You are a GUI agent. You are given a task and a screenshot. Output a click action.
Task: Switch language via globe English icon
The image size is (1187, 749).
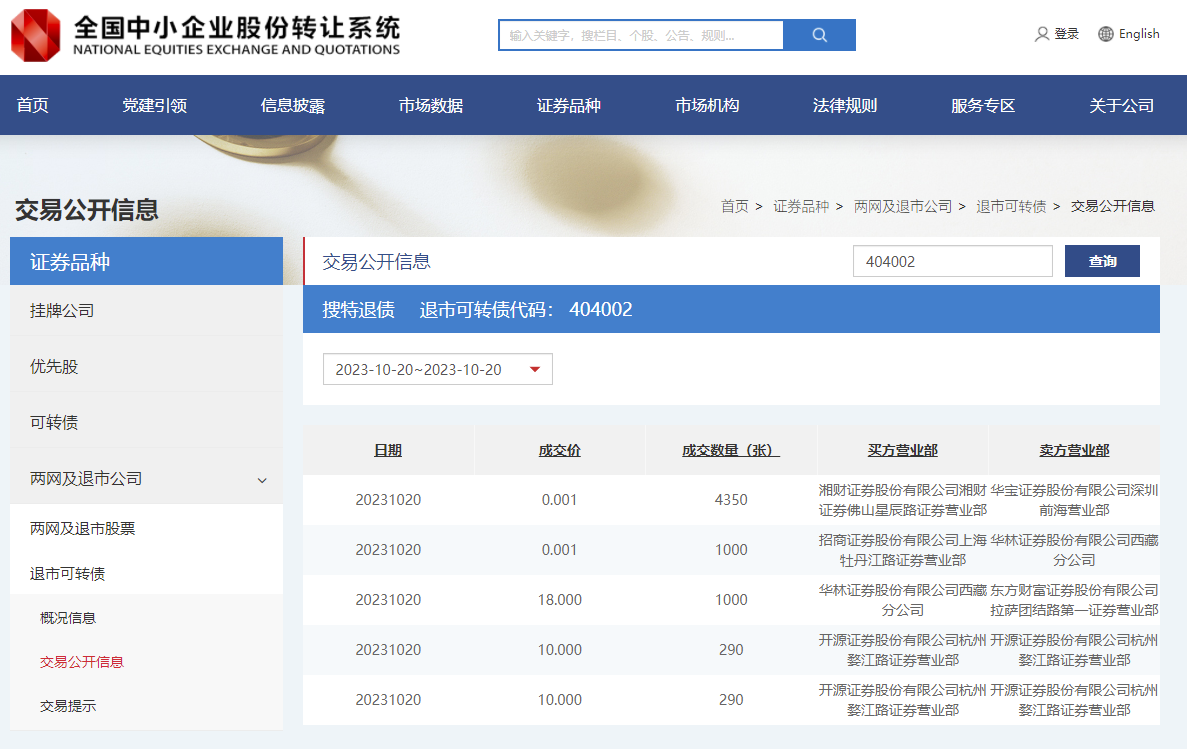1105,34
